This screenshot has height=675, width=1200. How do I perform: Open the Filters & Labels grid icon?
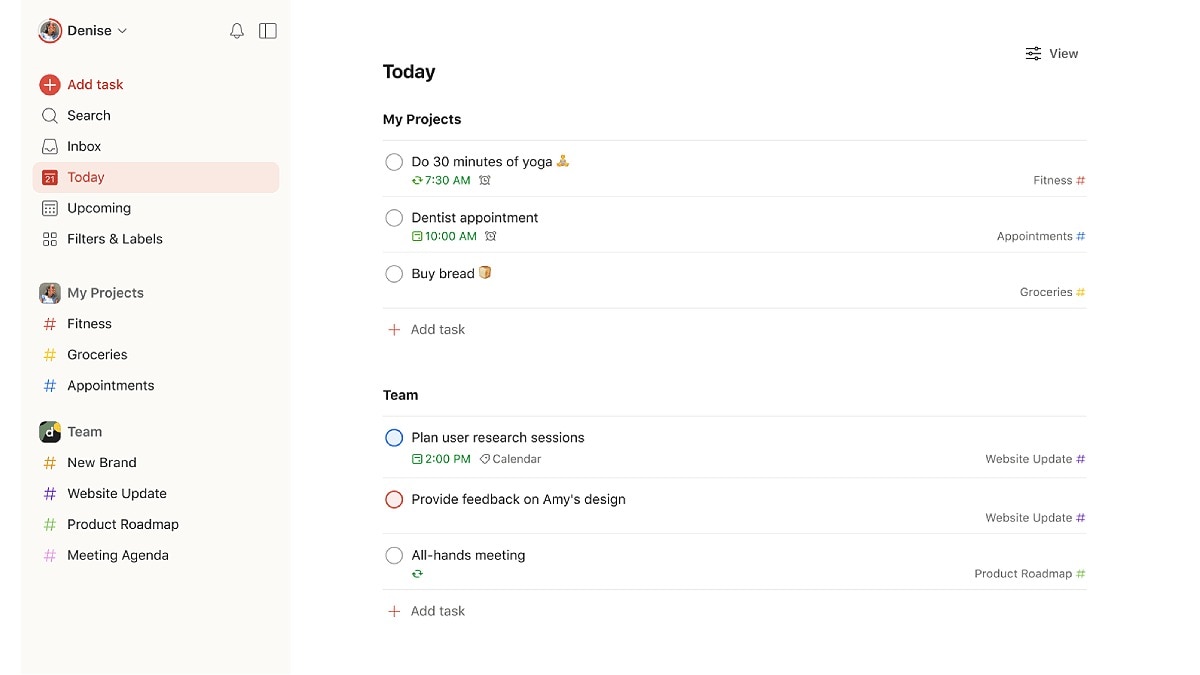pyautogui.click(x=50, y=239)
